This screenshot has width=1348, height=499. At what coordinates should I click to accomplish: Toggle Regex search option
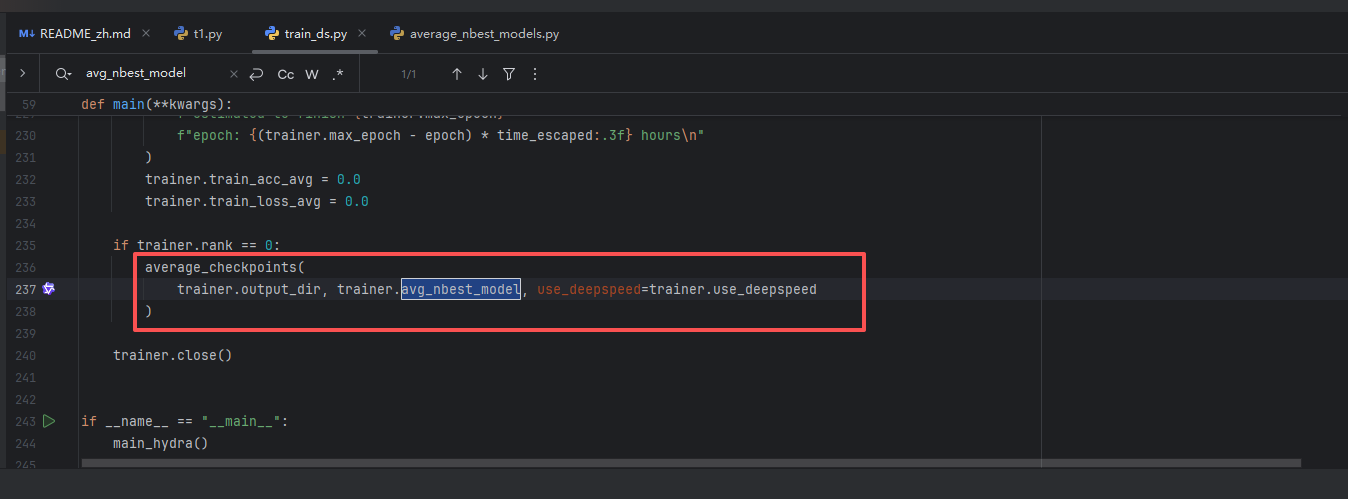click(x=338, y=74)
